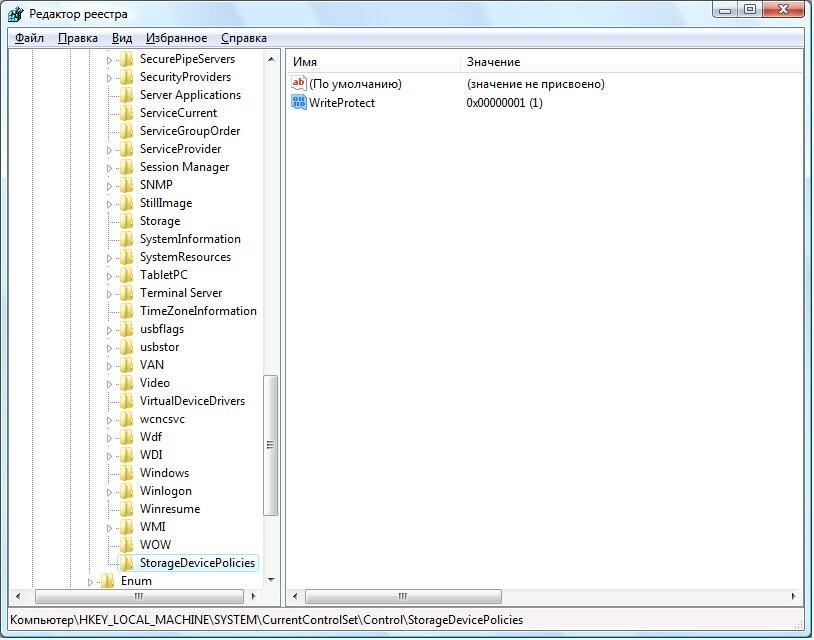The height and width of the screenshot is (640, 814).
Task: Select the (По умолчанию) value name
Action: [355, 84]
